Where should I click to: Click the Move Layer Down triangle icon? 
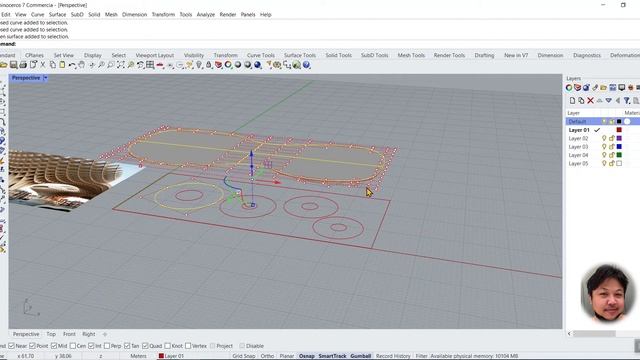[609, 100]
